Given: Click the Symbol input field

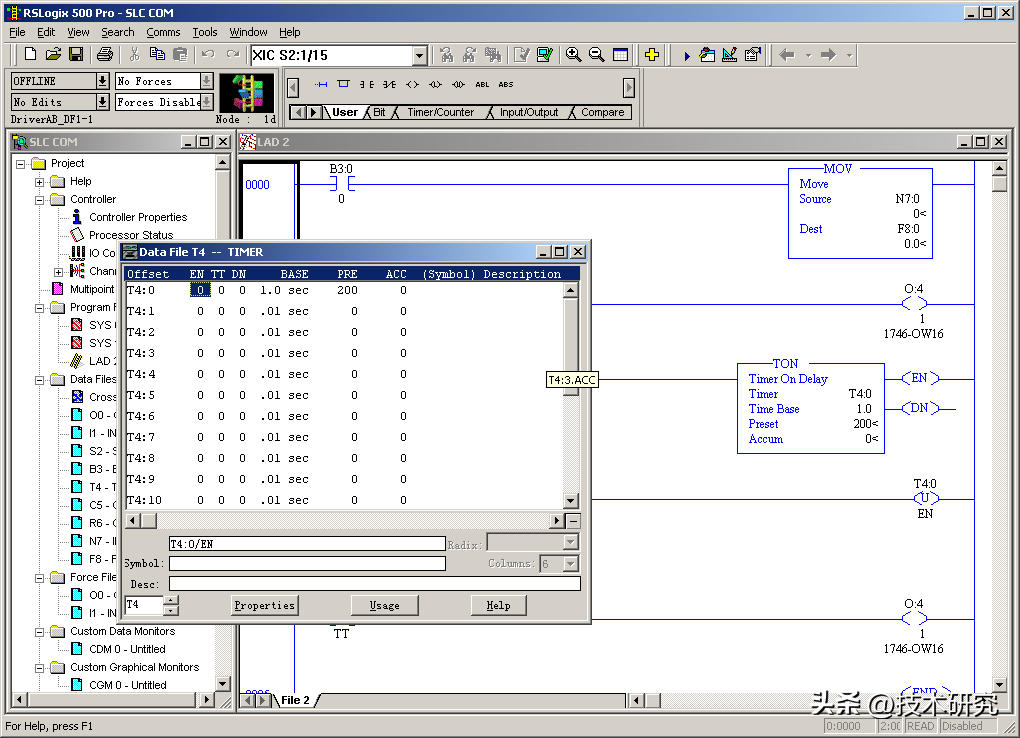Looking at the screenshot, I should click(307, 563).
